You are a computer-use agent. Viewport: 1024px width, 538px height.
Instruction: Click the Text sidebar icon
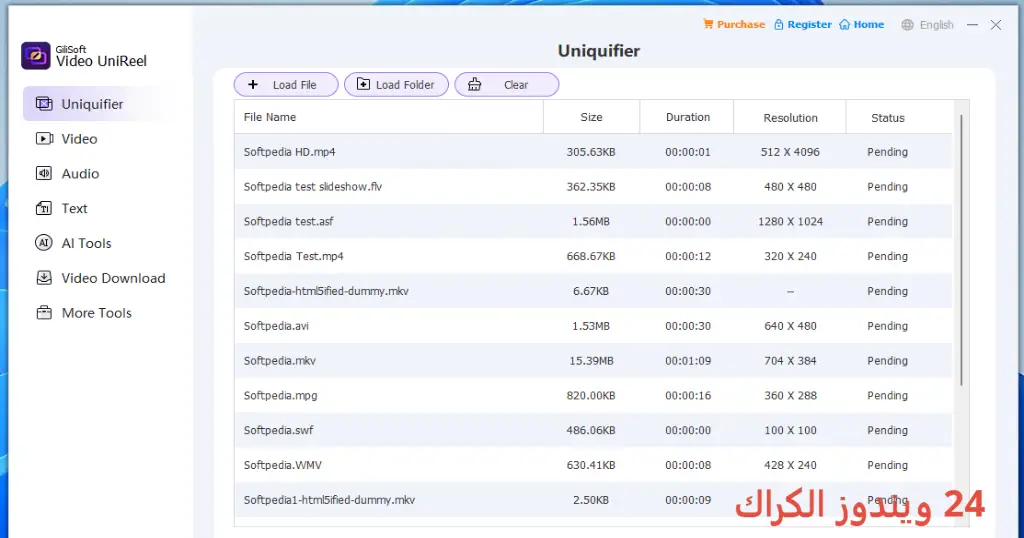pos(44,208)
